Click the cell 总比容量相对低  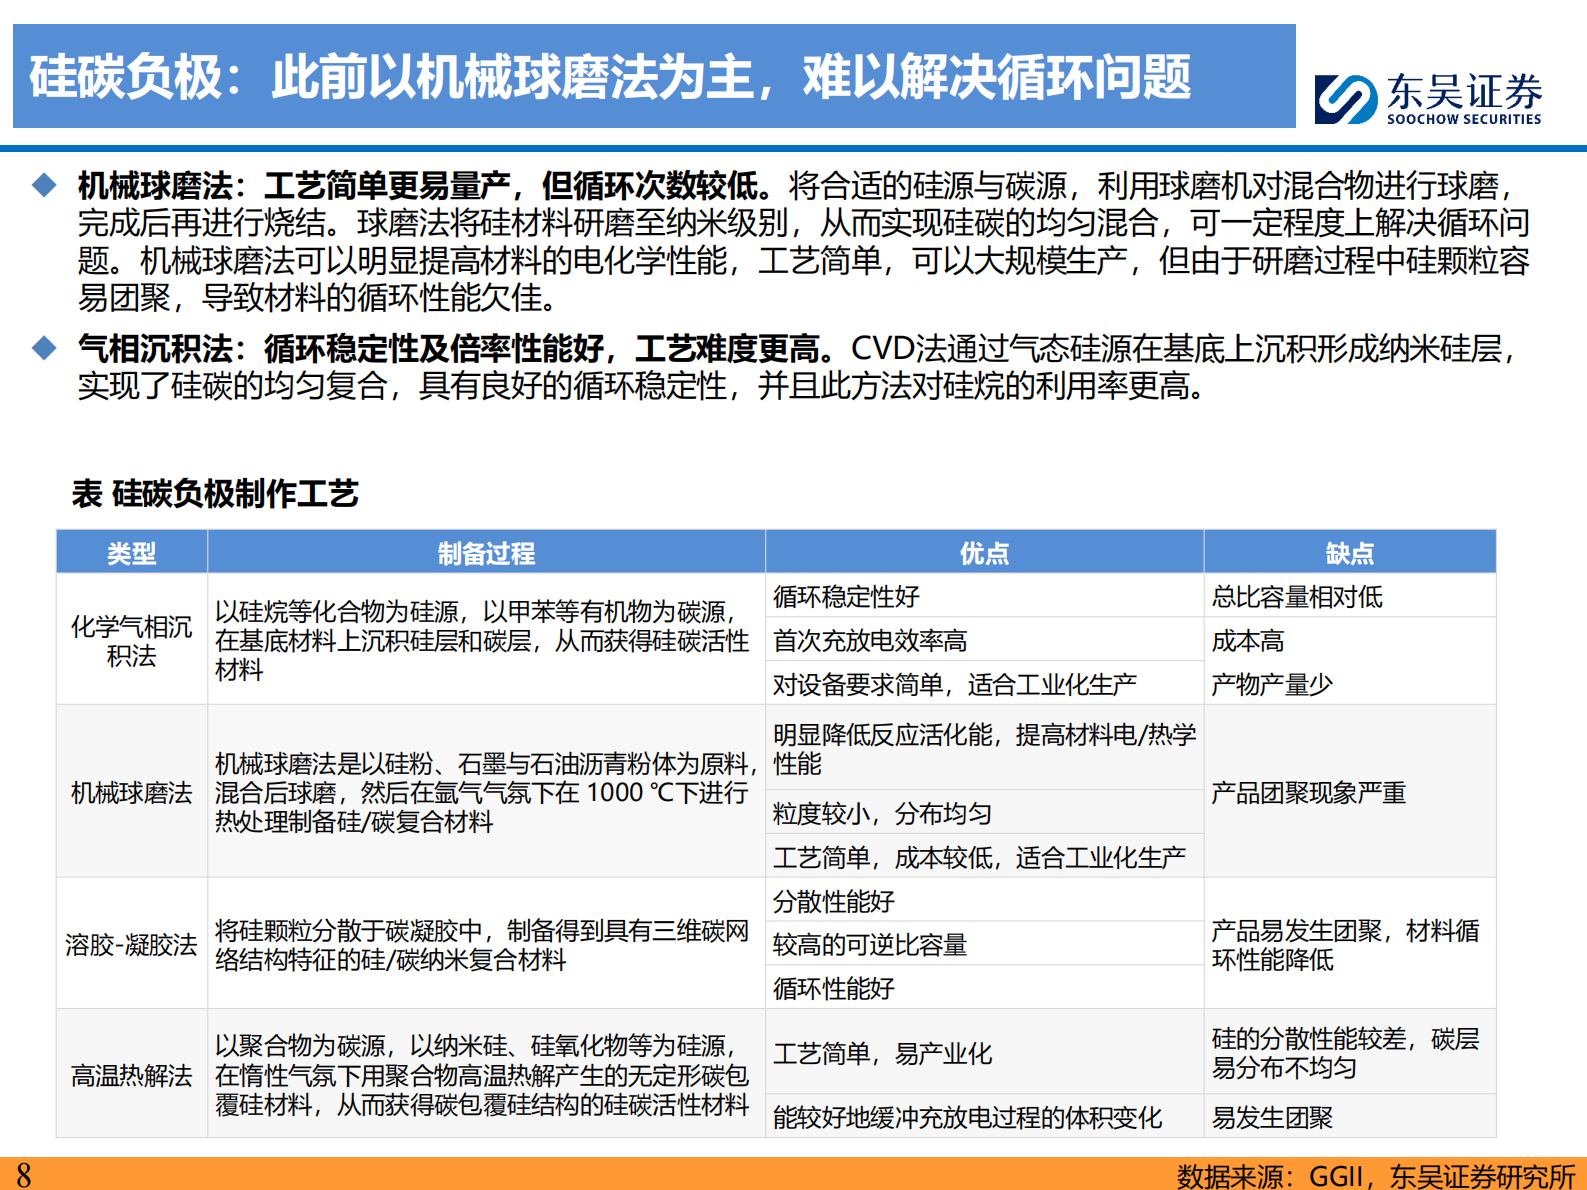pyautogui.click(x=1350, y=596)
